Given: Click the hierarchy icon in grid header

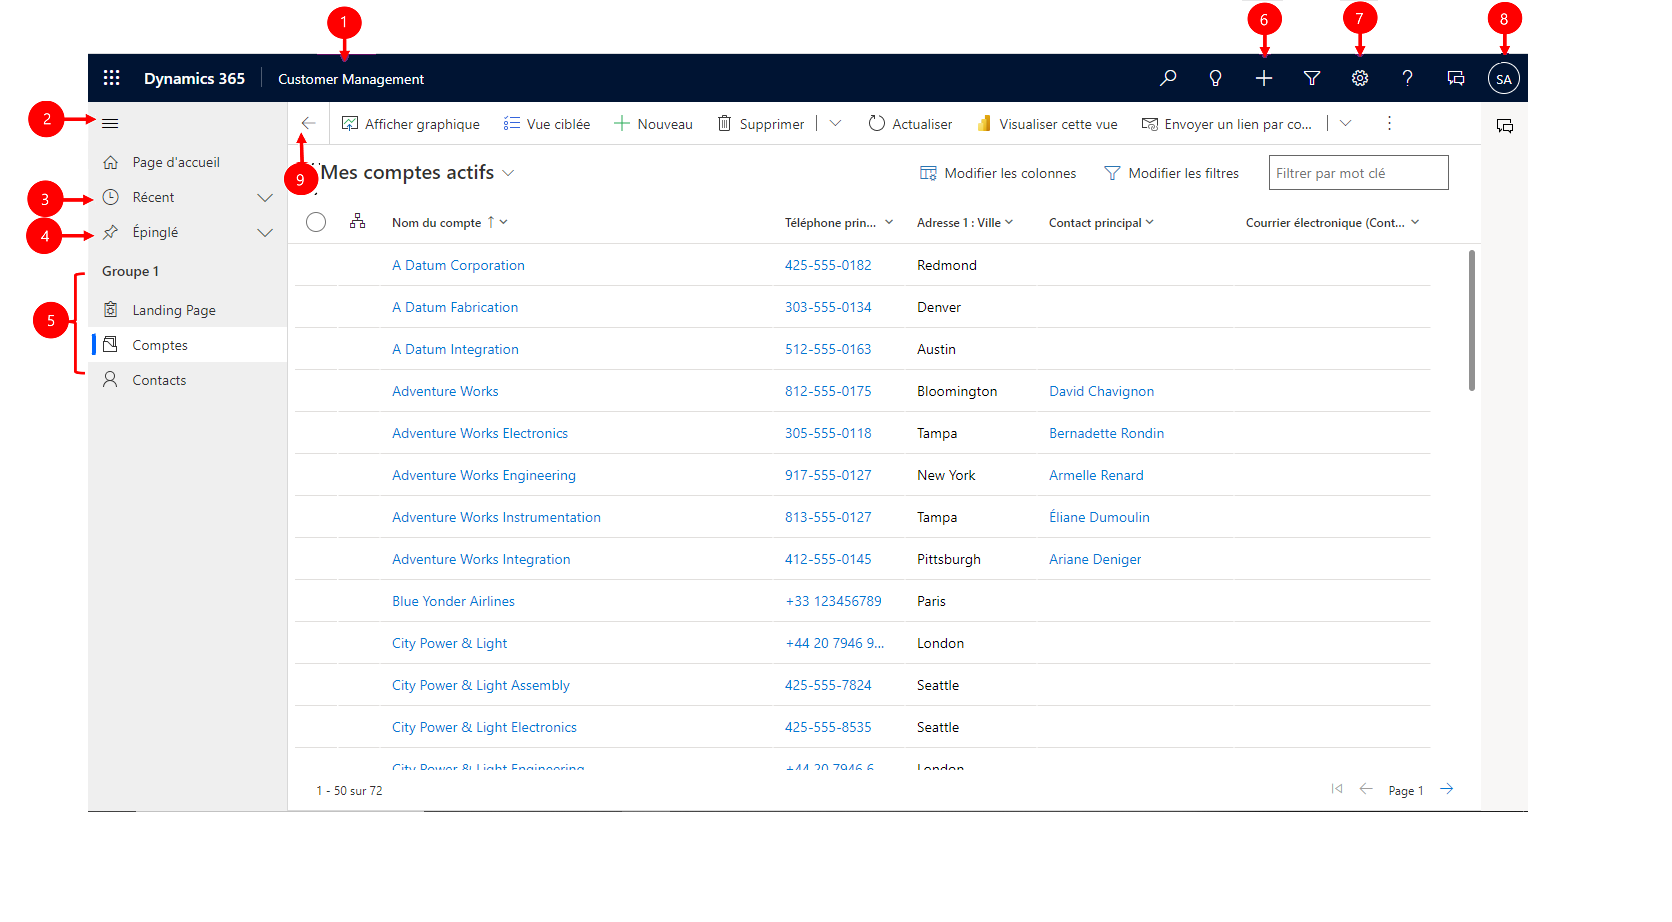Looking at the screenshot, I should 357,222.
